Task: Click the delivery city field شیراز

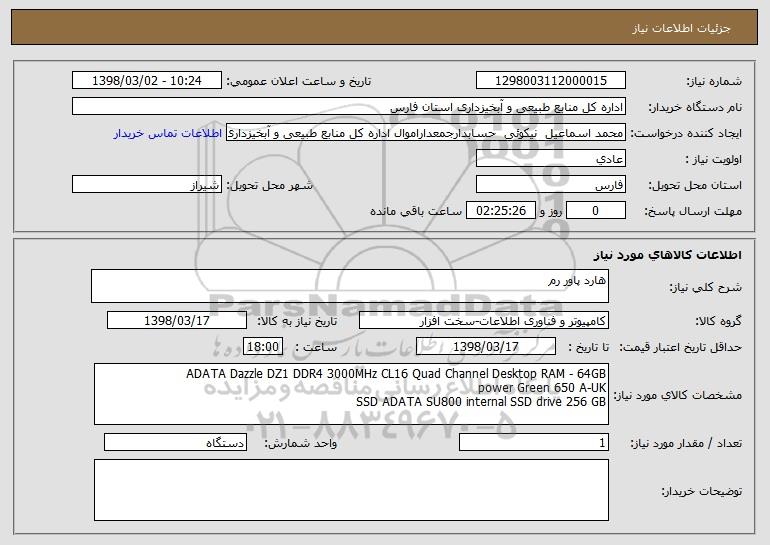Action: point(146,185)
